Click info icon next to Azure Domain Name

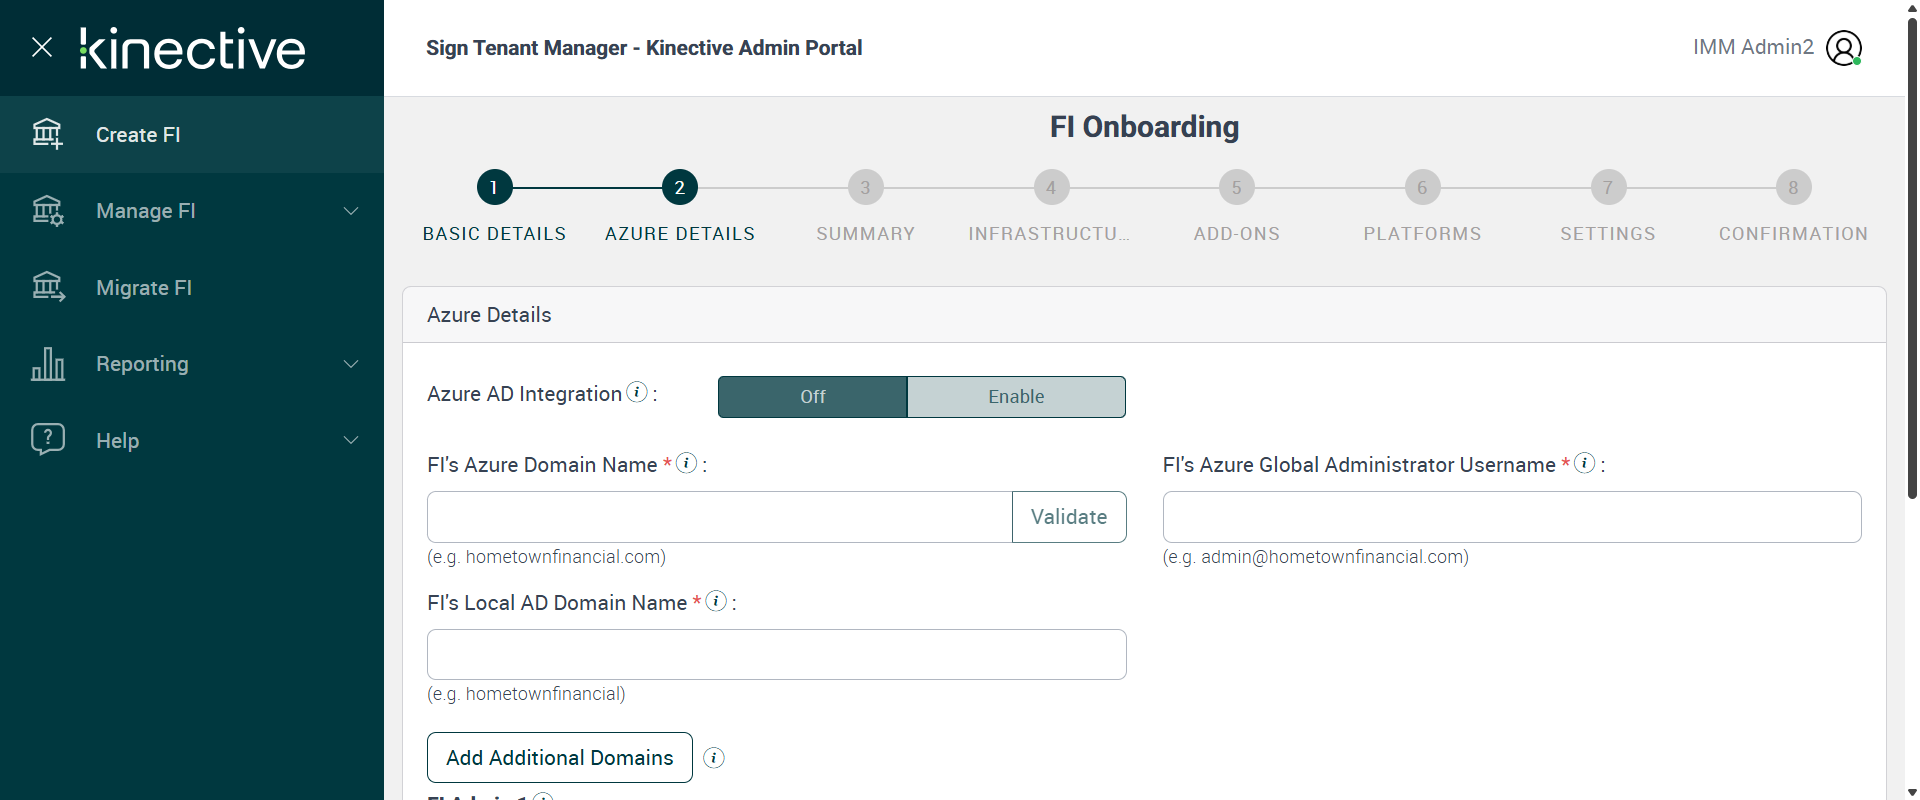[686, 463]
